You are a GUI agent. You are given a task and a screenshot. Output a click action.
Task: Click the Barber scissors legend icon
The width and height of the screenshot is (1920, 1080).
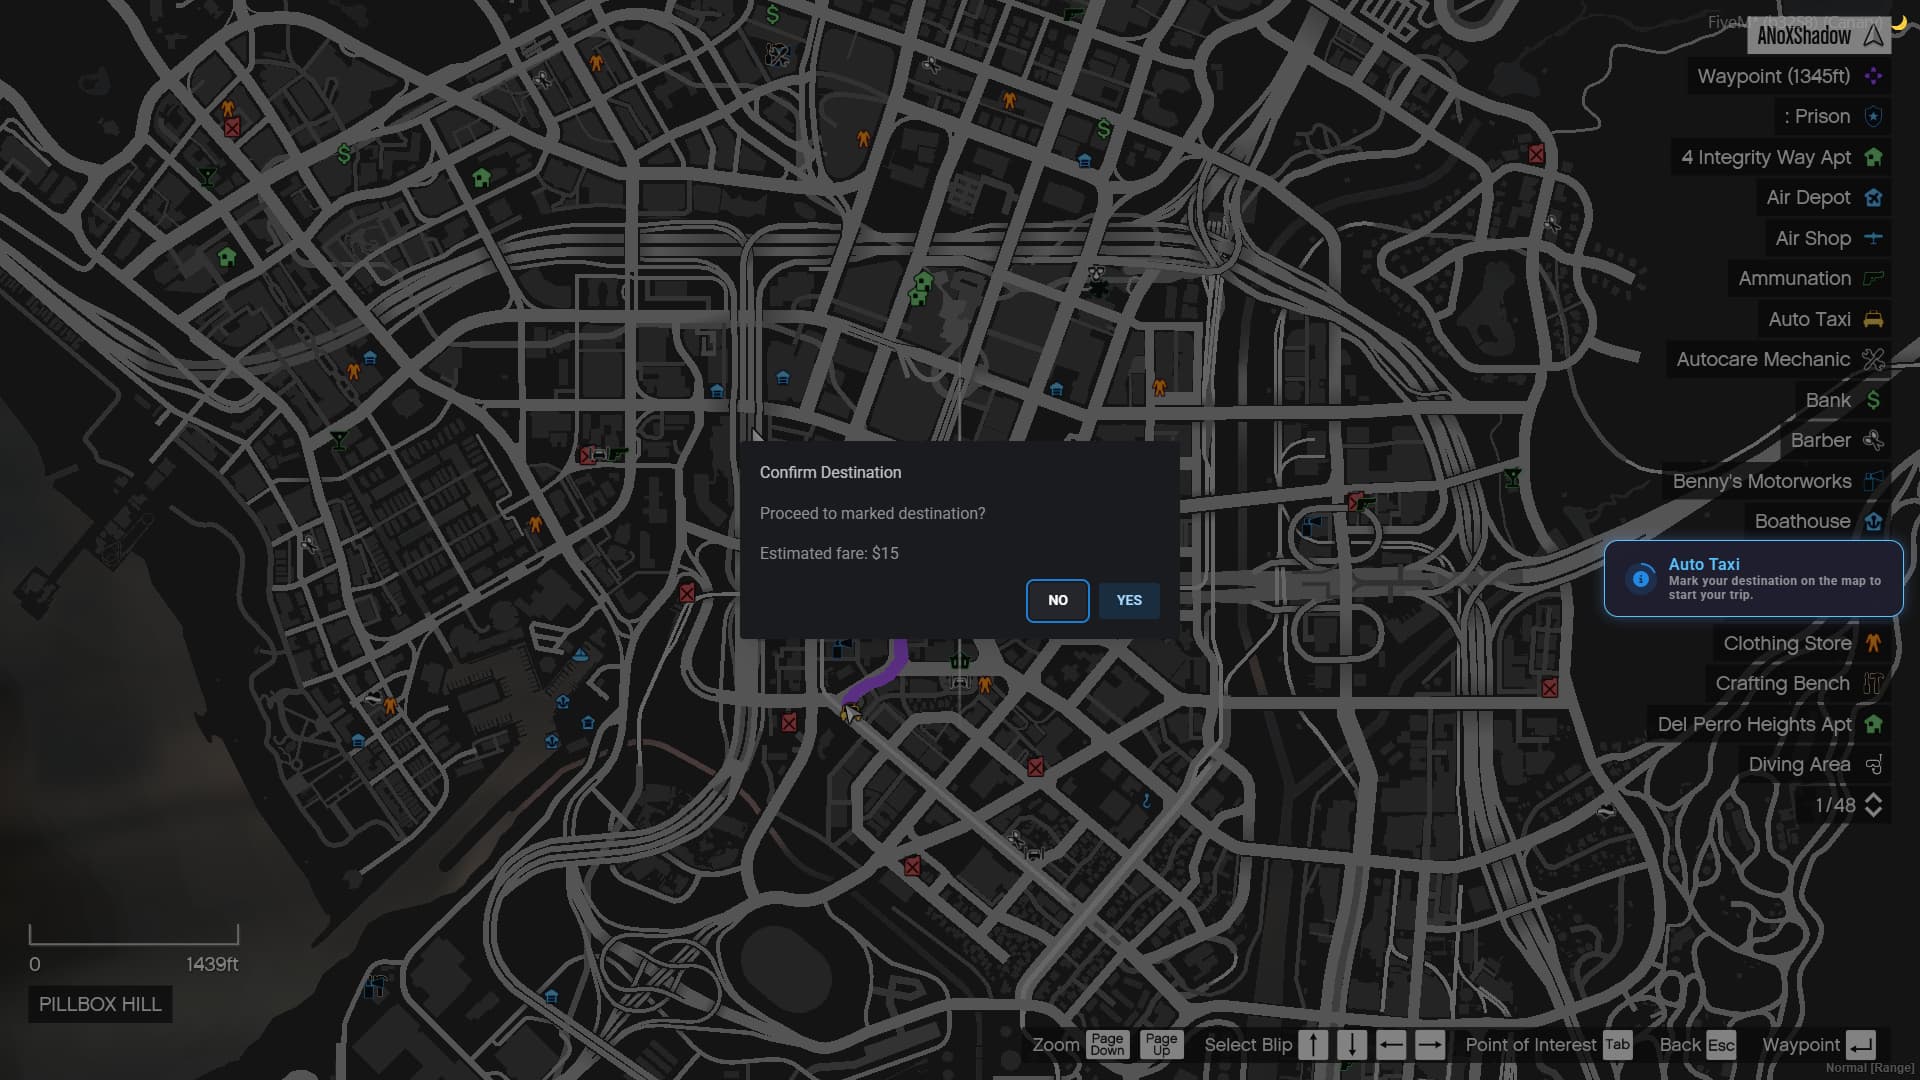[x=1873, y=440]
